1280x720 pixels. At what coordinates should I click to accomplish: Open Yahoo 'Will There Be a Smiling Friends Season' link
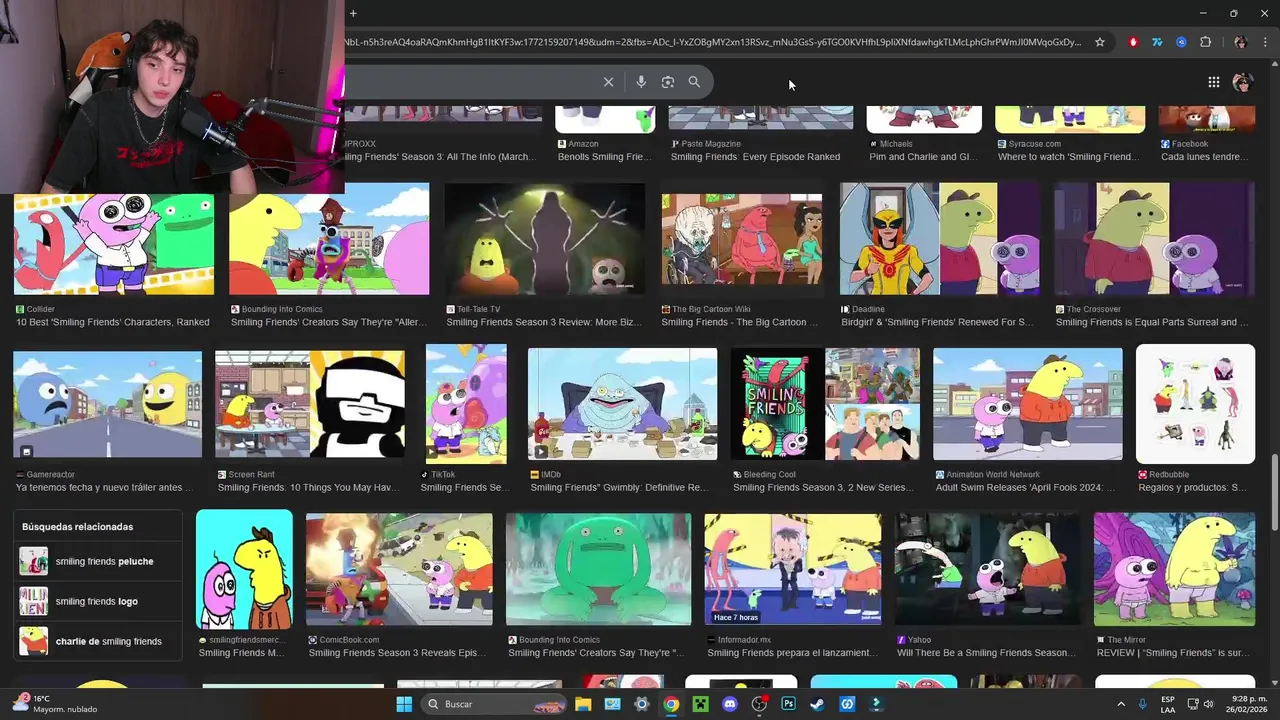[x=986, y=653]
